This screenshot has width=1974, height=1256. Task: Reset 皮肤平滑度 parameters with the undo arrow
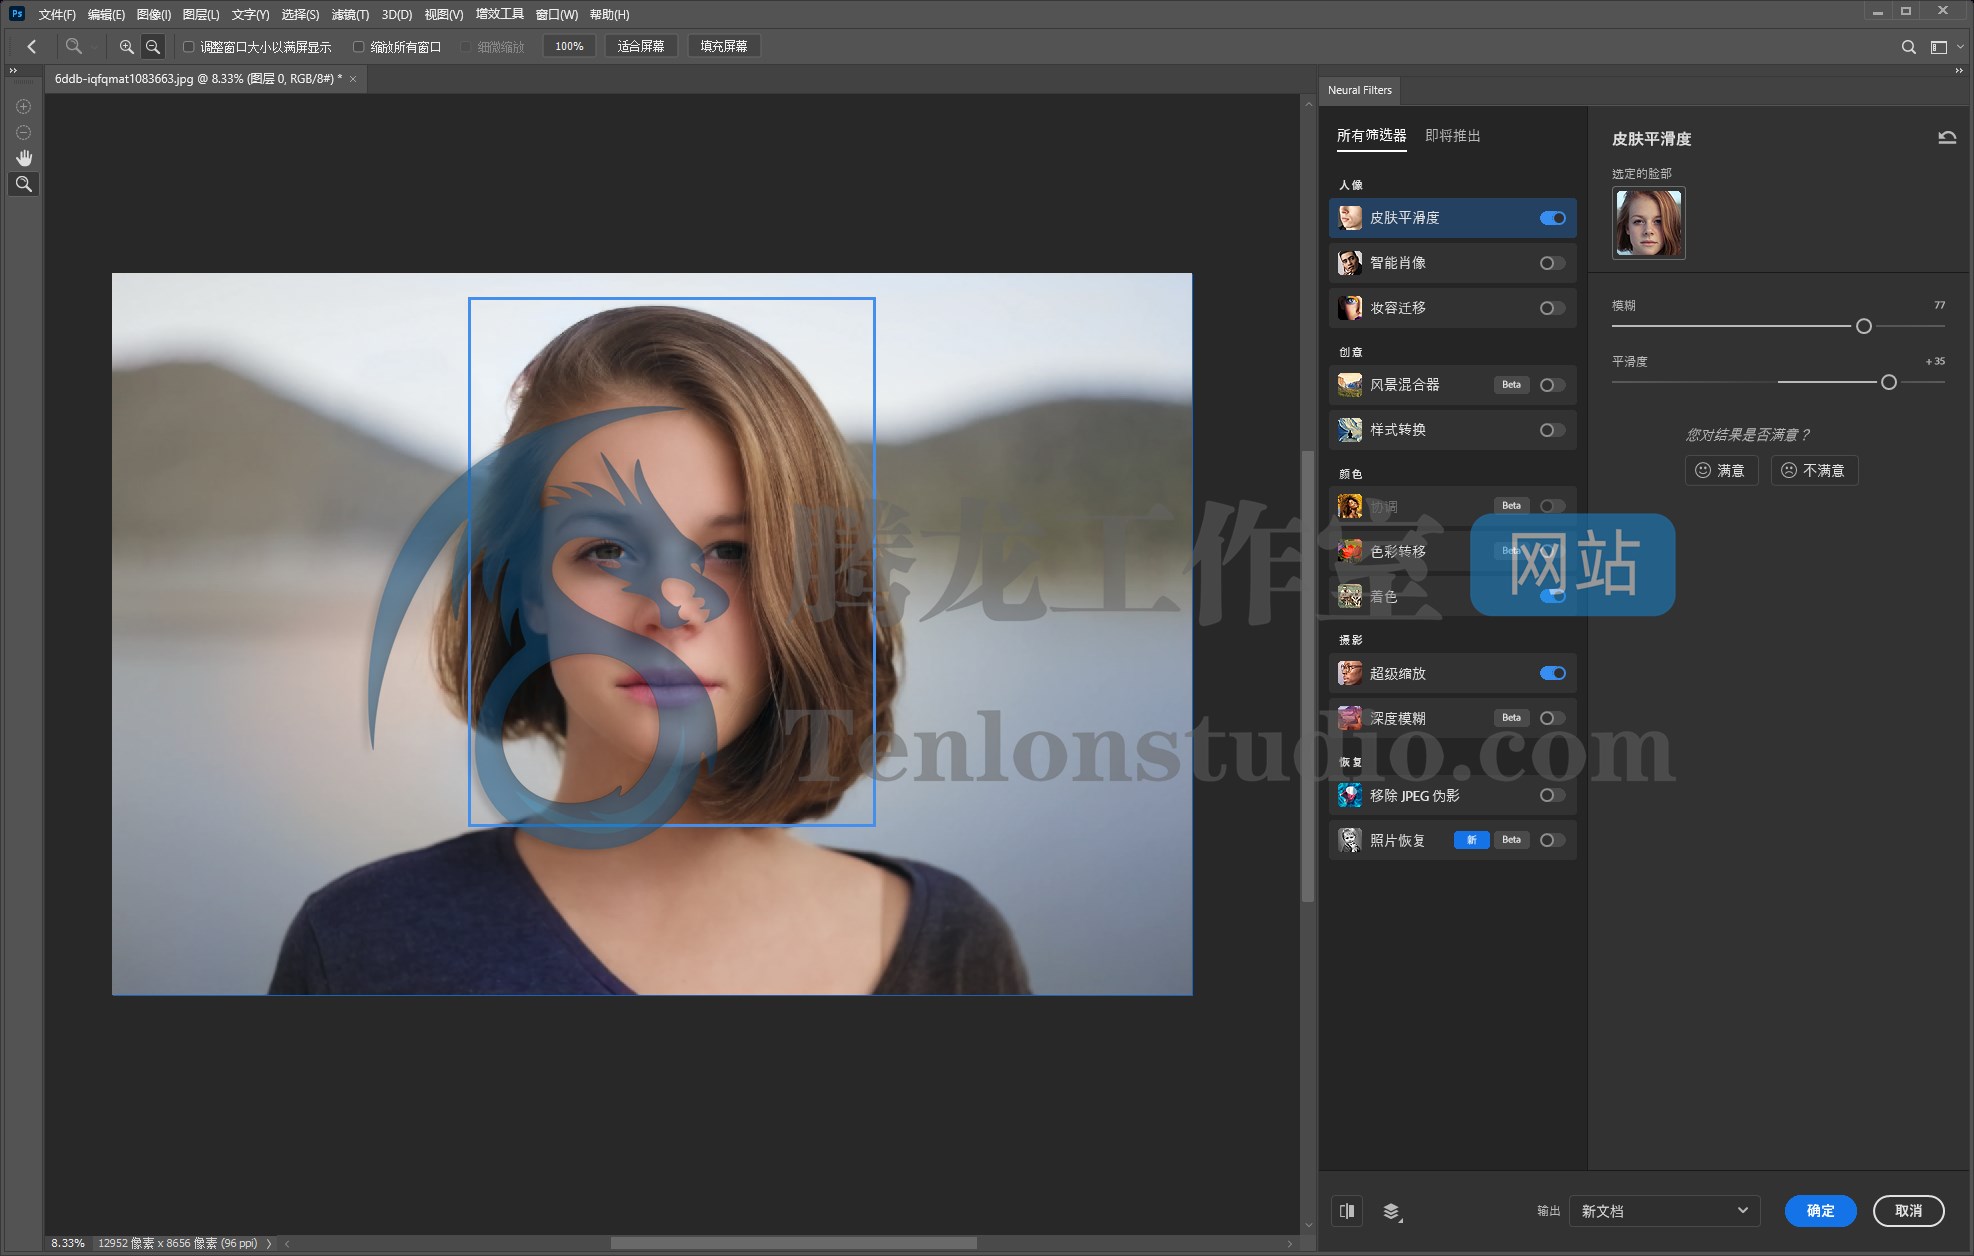(1946, 138)
